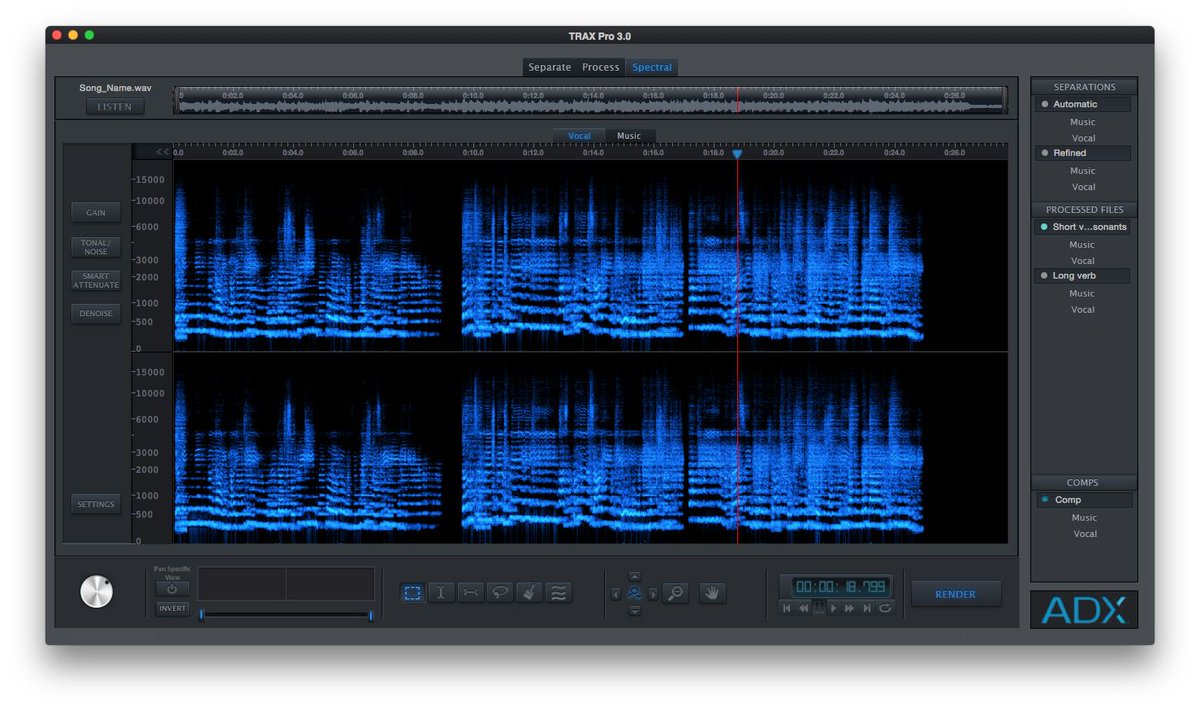Select Vocal under Long verb
Screen dimensions: 1200x710
1083,309
